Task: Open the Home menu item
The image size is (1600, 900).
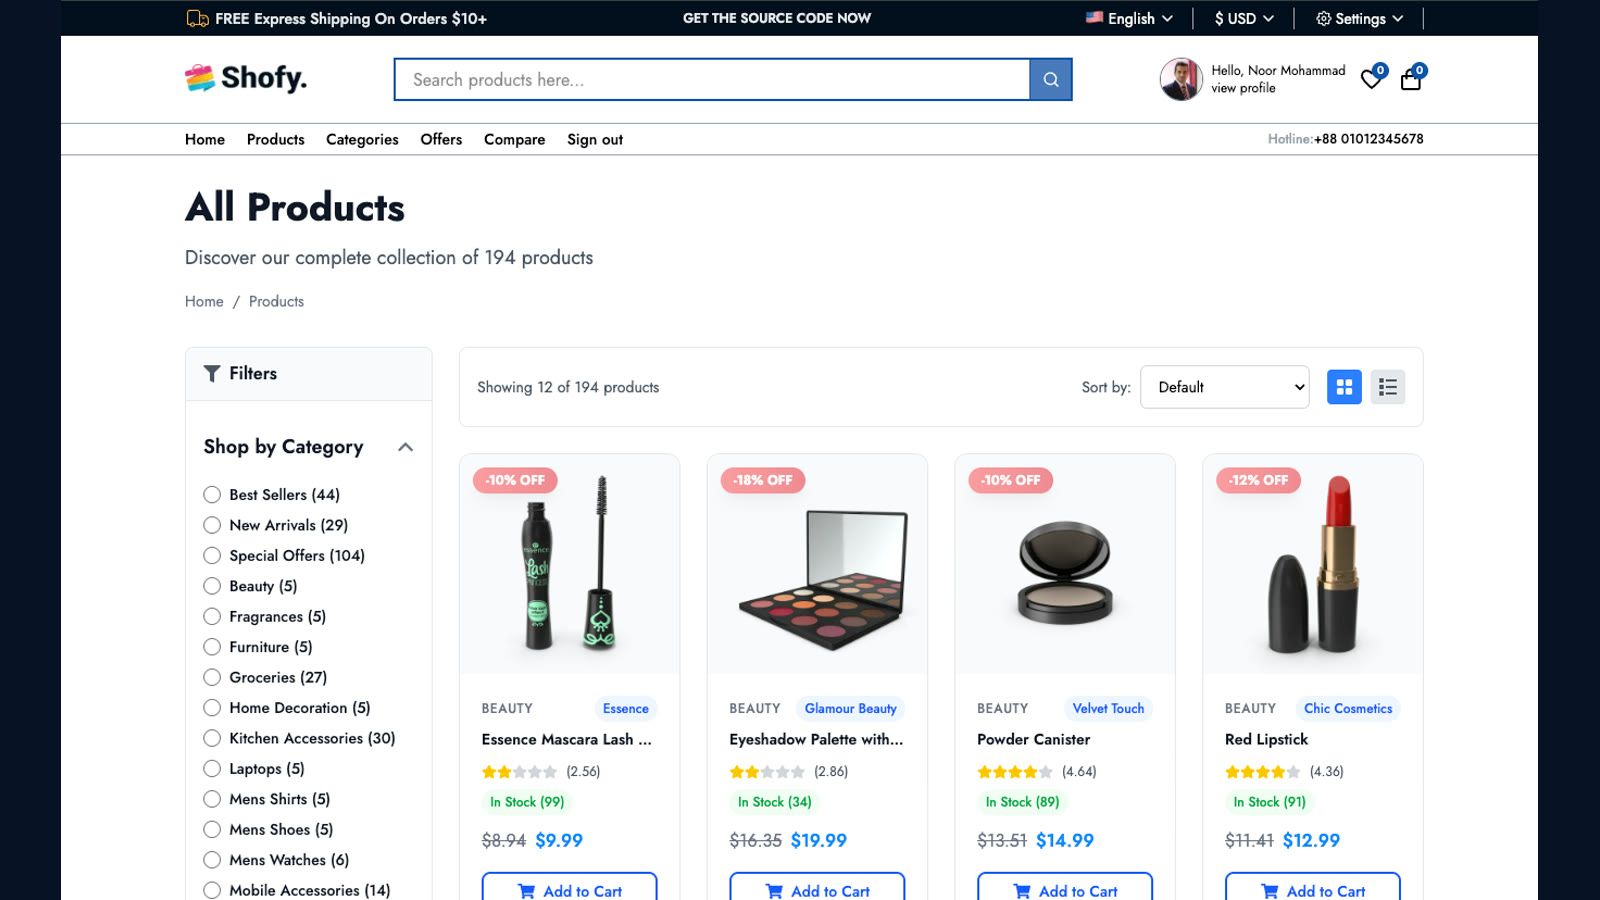Action: tap(205, 139)
